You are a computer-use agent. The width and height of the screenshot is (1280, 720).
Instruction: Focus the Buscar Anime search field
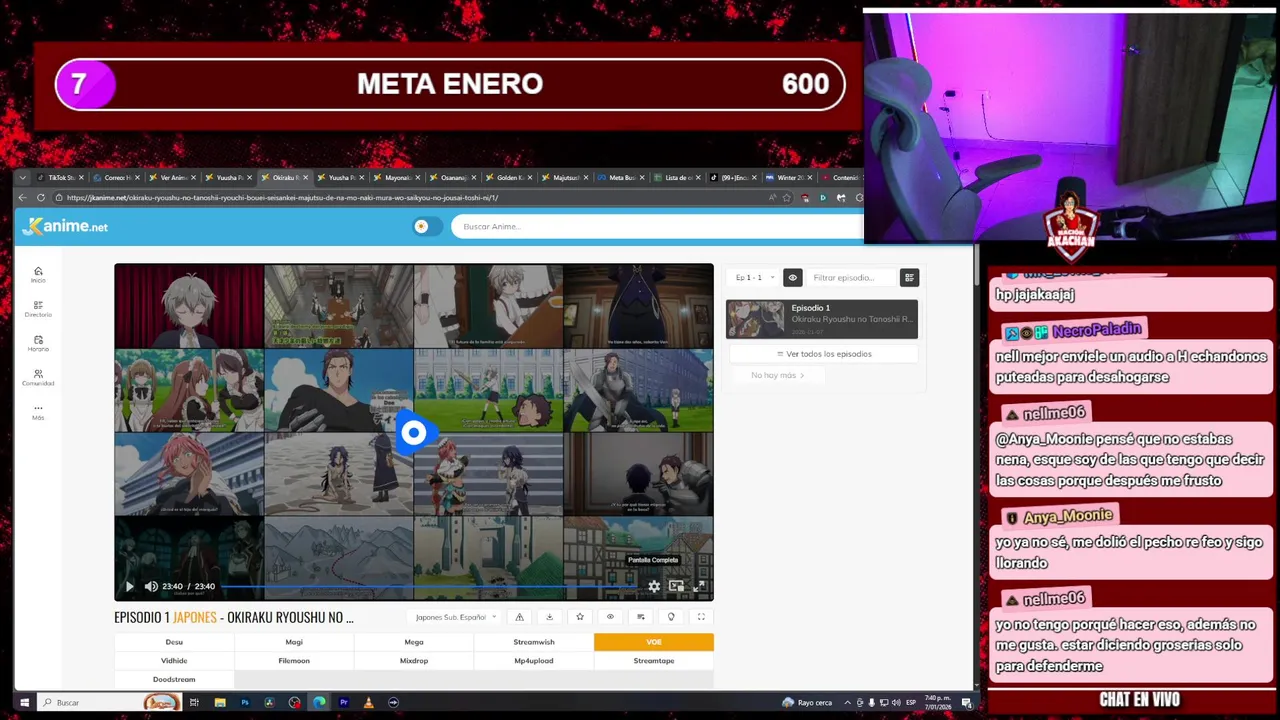(x=655, y=227)
